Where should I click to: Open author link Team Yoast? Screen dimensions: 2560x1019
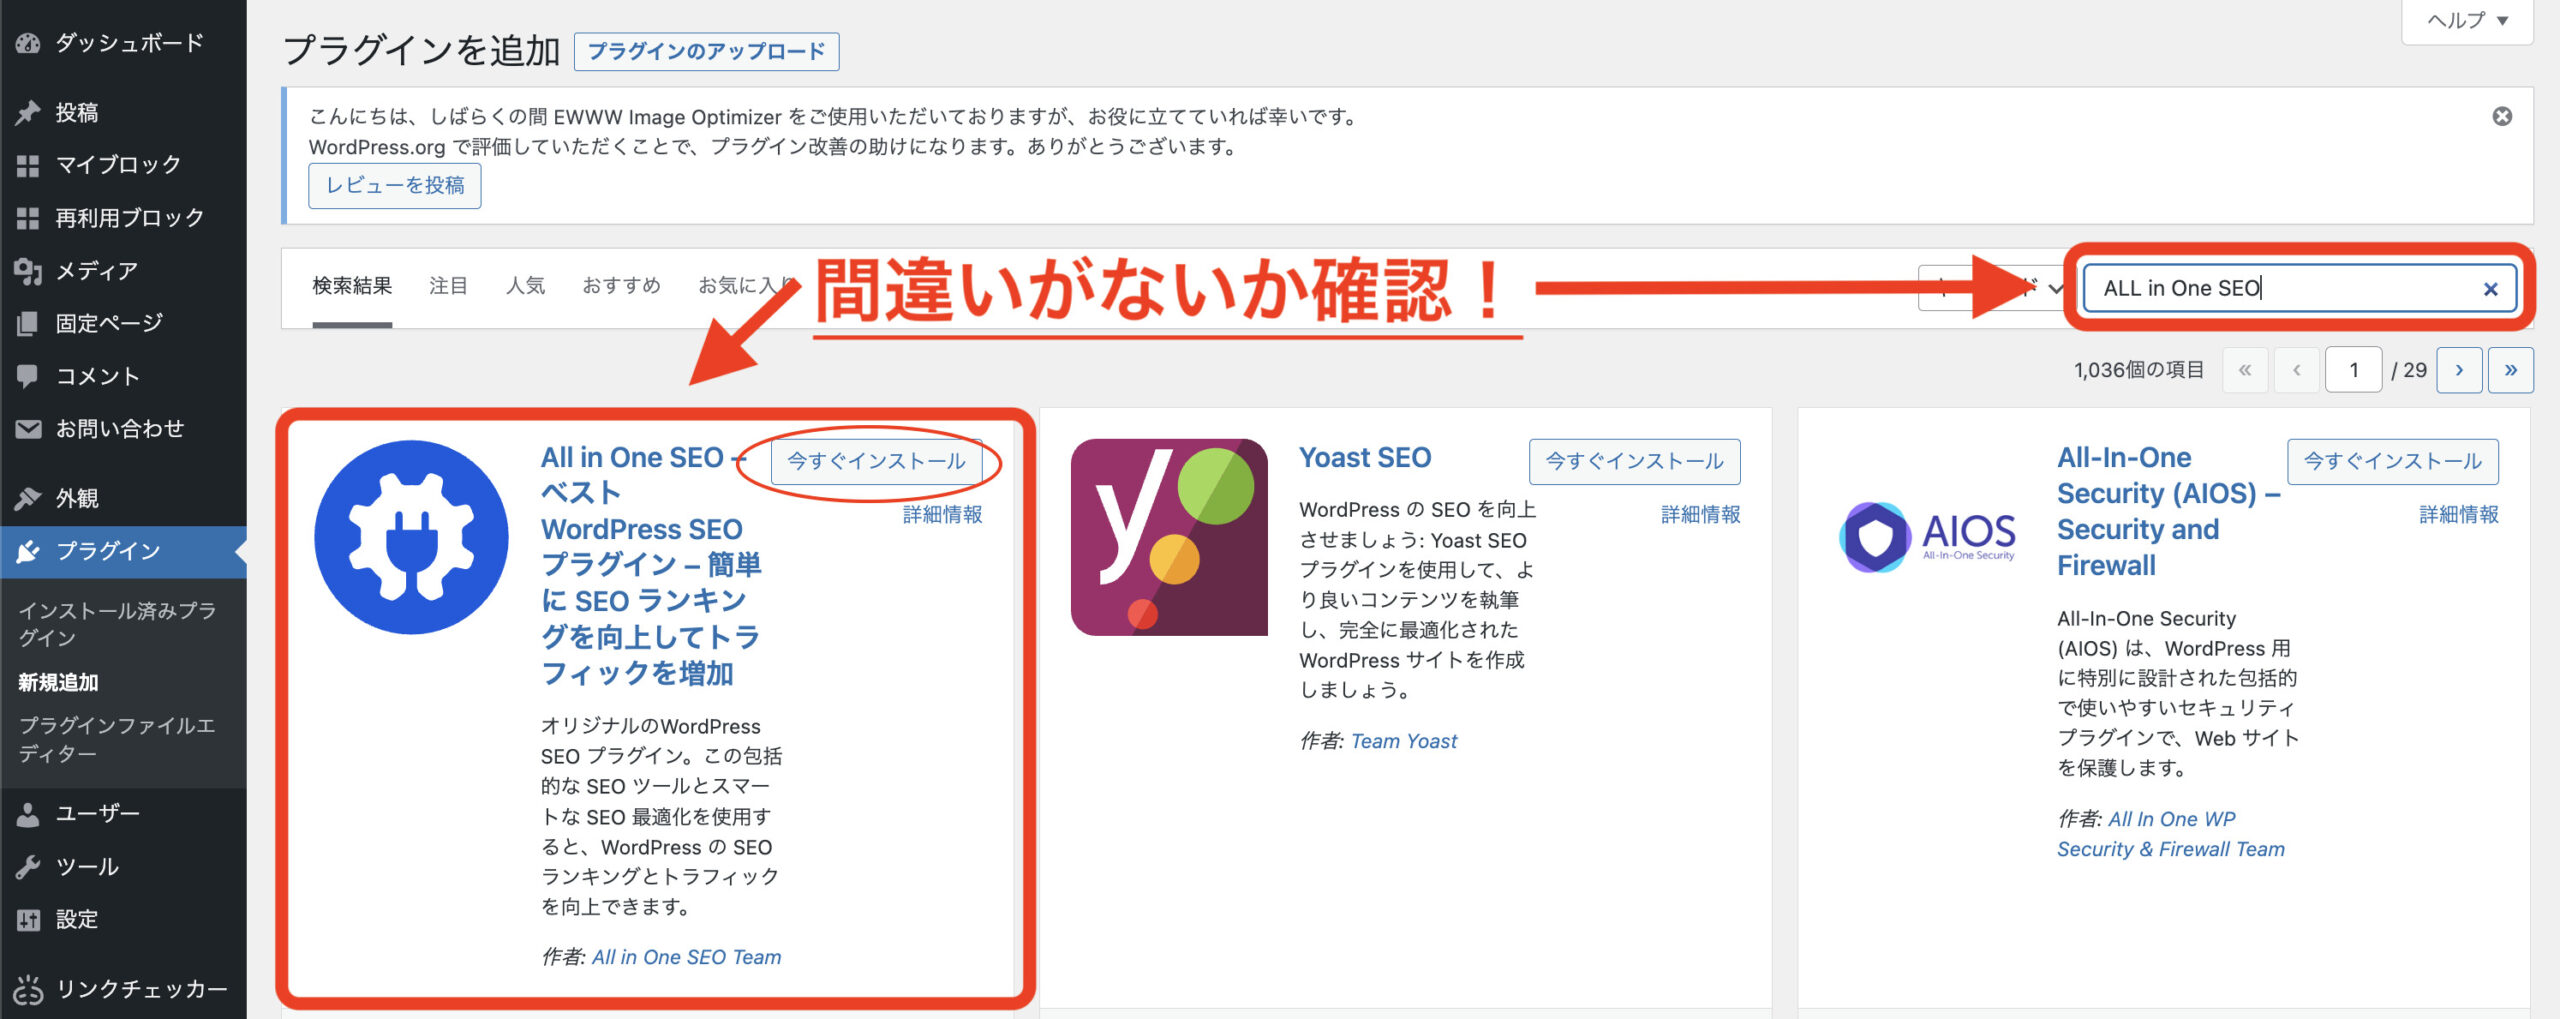point(1403,741)
